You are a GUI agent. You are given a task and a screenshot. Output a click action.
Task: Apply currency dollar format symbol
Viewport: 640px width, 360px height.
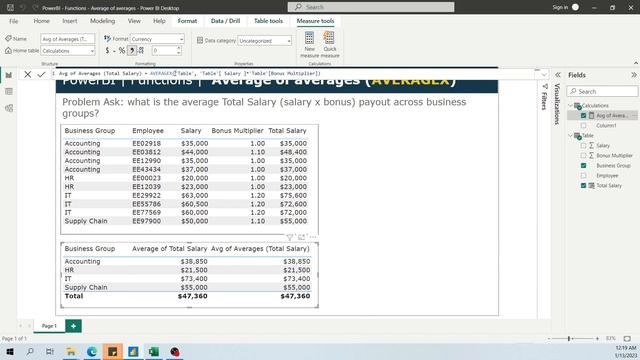point(107,51)
